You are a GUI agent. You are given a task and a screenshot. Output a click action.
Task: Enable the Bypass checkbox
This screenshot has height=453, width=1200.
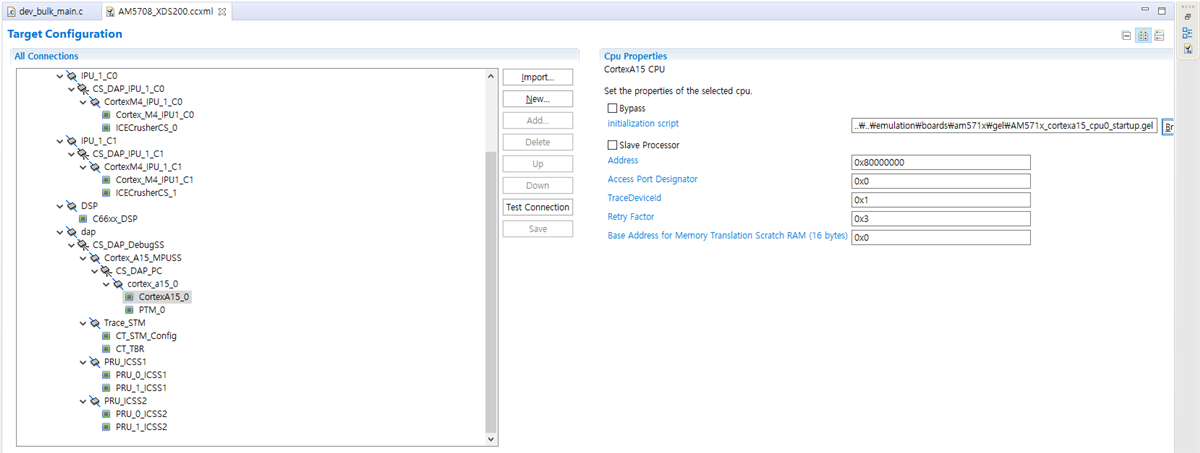tap(612, 108)
